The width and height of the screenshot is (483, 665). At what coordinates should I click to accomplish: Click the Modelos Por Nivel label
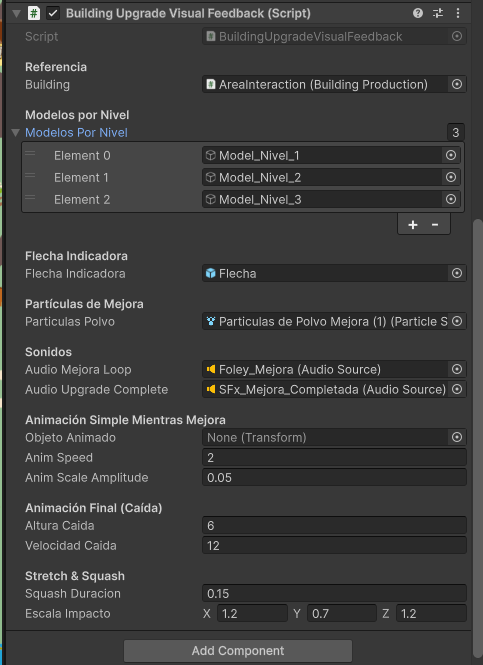coord(76,133)
